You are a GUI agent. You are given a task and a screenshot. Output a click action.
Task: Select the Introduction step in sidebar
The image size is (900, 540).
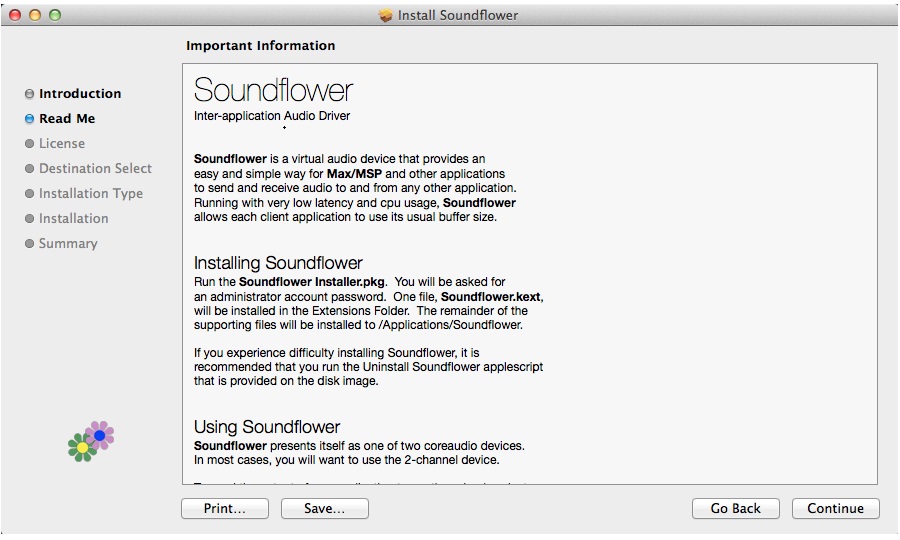(x=80, y=94)
